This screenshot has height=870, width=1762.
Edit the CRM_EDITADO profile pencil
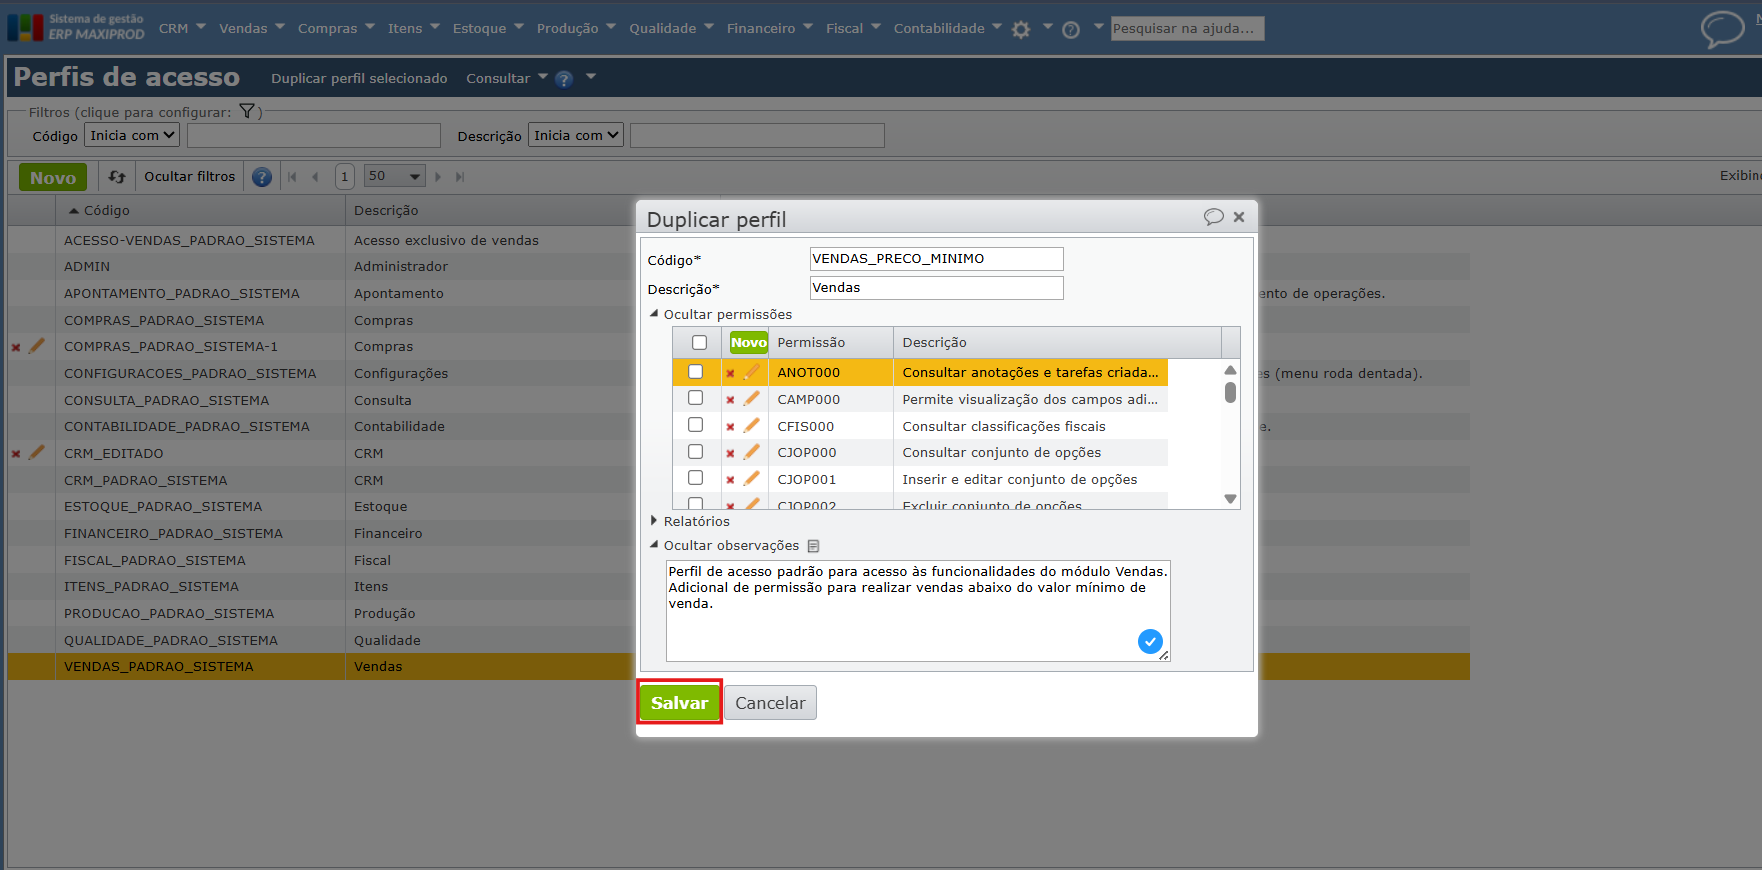pos(37,453)
